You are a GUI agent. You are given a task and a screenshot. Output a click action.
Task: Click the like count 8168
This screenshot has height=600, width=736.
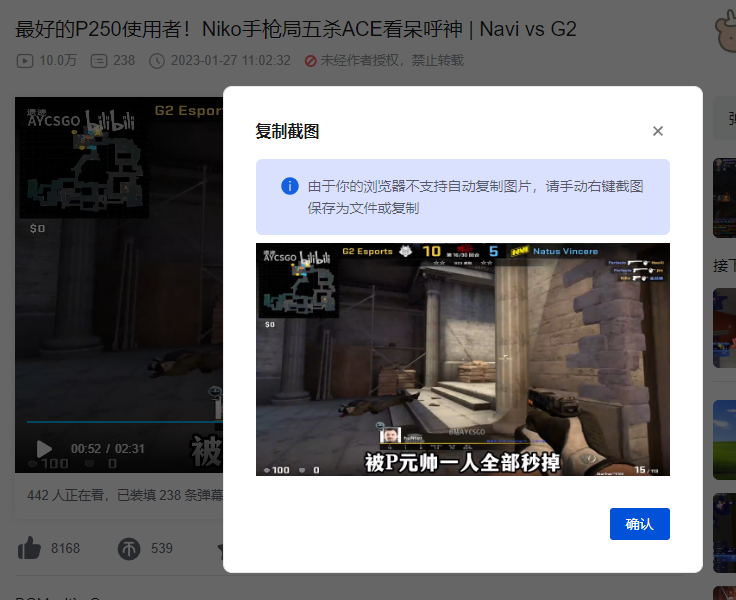point(66,548)
